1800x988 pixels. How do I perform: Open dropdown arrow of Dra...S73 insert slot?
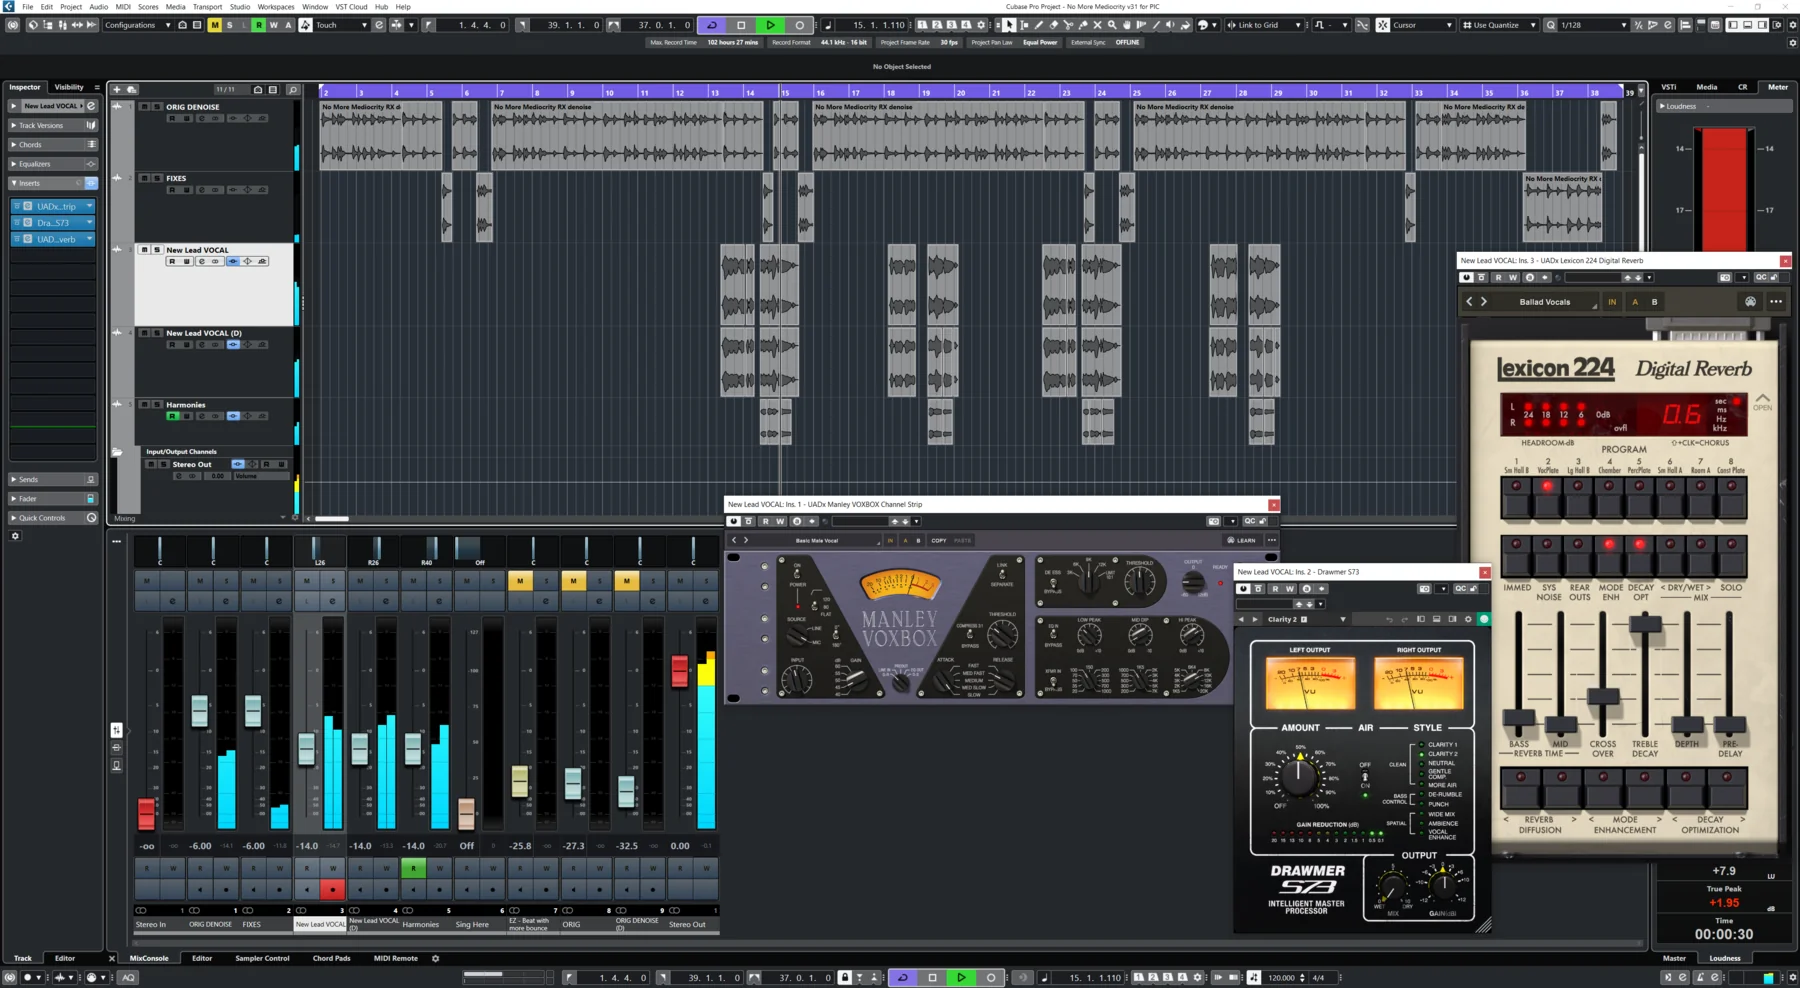click(89, 223)
